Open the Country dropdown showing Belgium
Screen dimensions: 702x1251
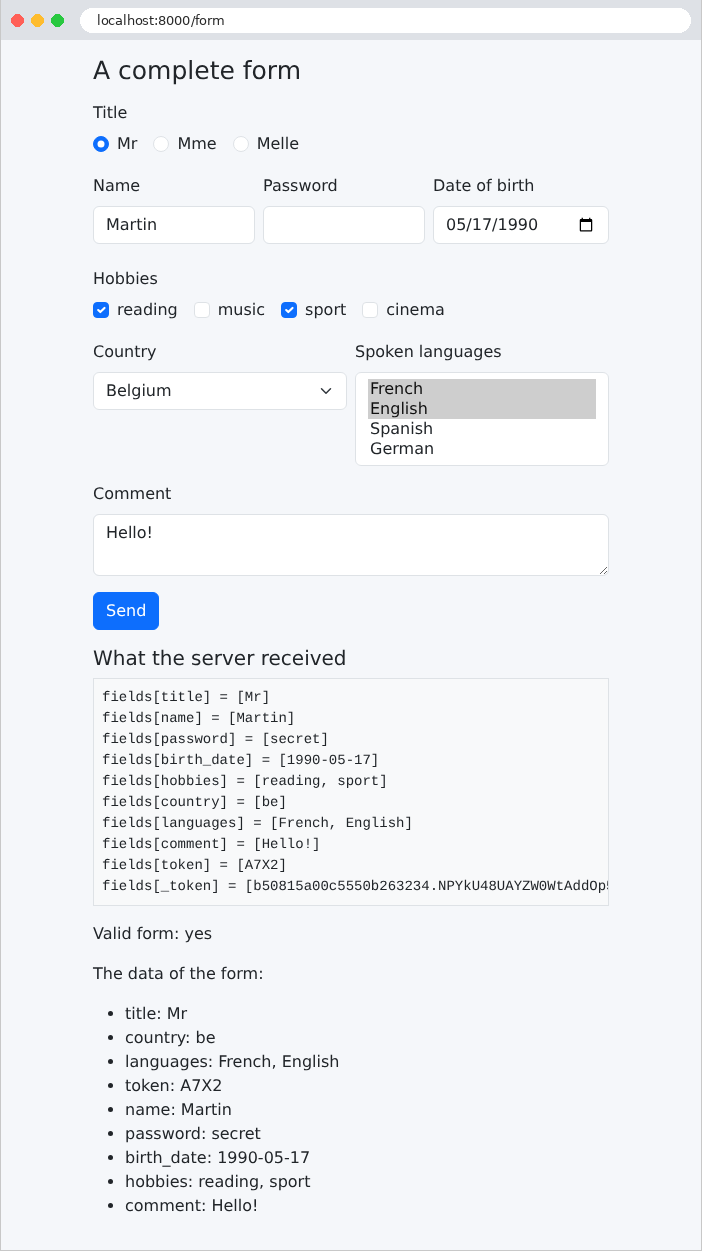(220, 391)
